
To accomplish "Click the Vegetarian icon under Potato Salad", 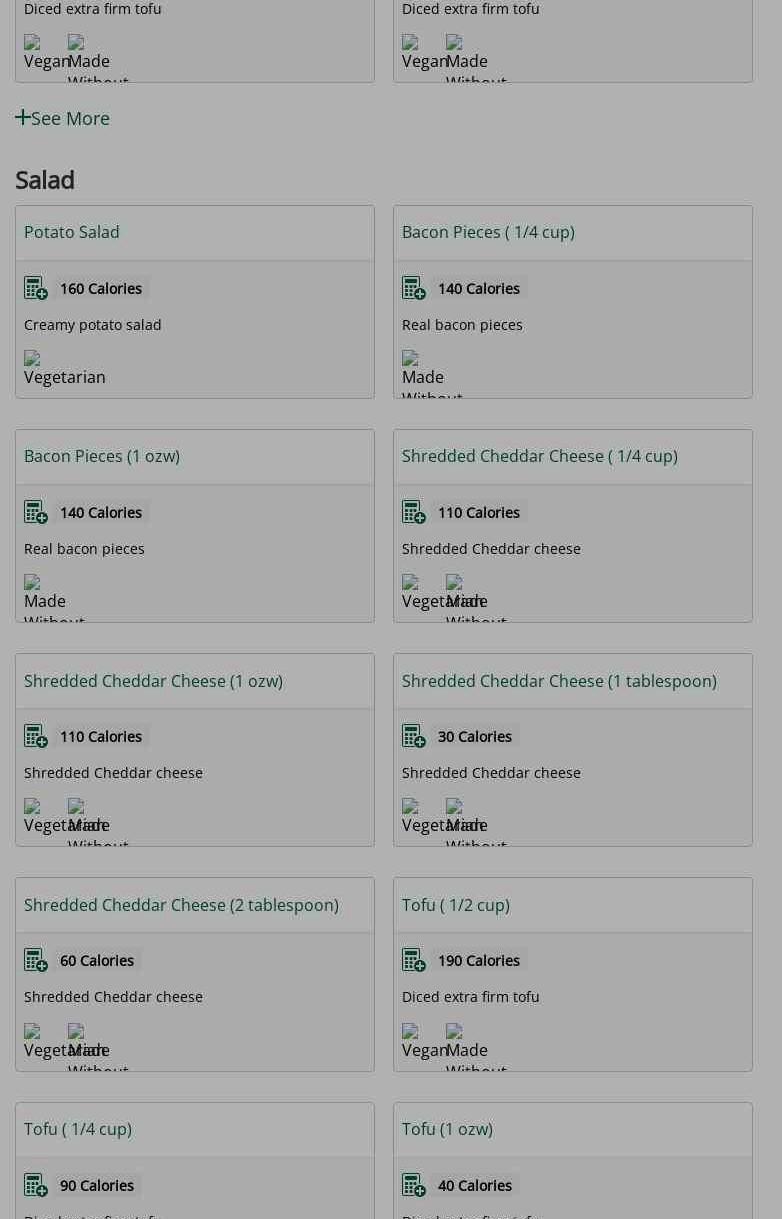I will [x=33, y=358].
